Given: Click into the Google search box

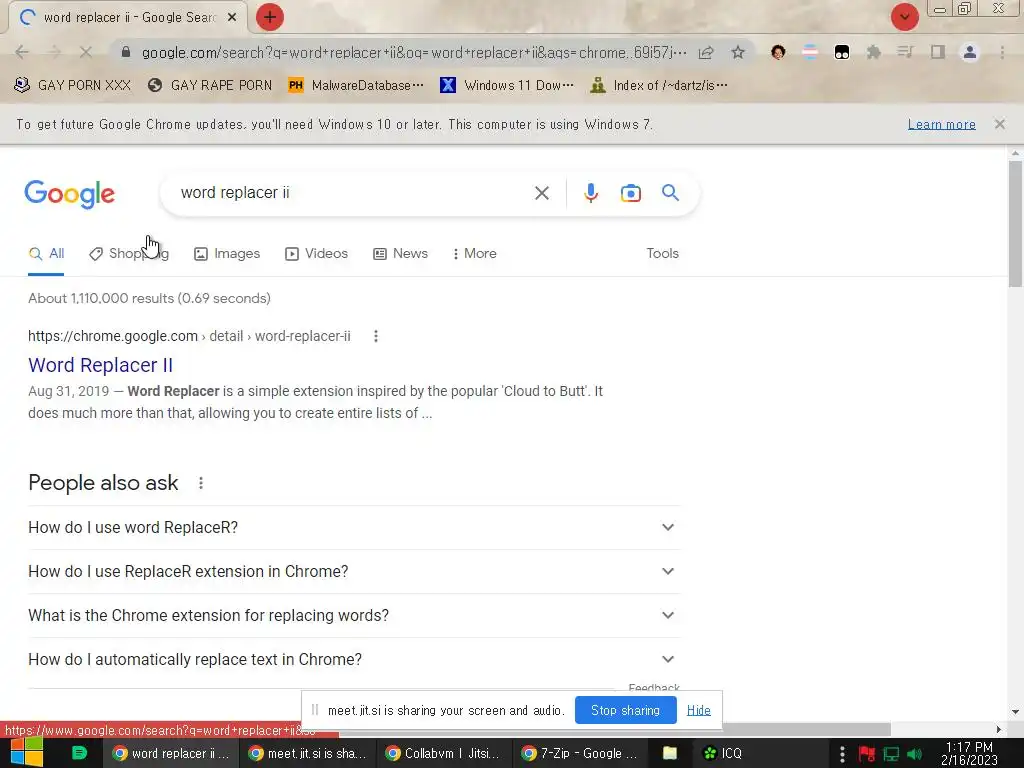Looking at the screenshot, I should point(353,193).
